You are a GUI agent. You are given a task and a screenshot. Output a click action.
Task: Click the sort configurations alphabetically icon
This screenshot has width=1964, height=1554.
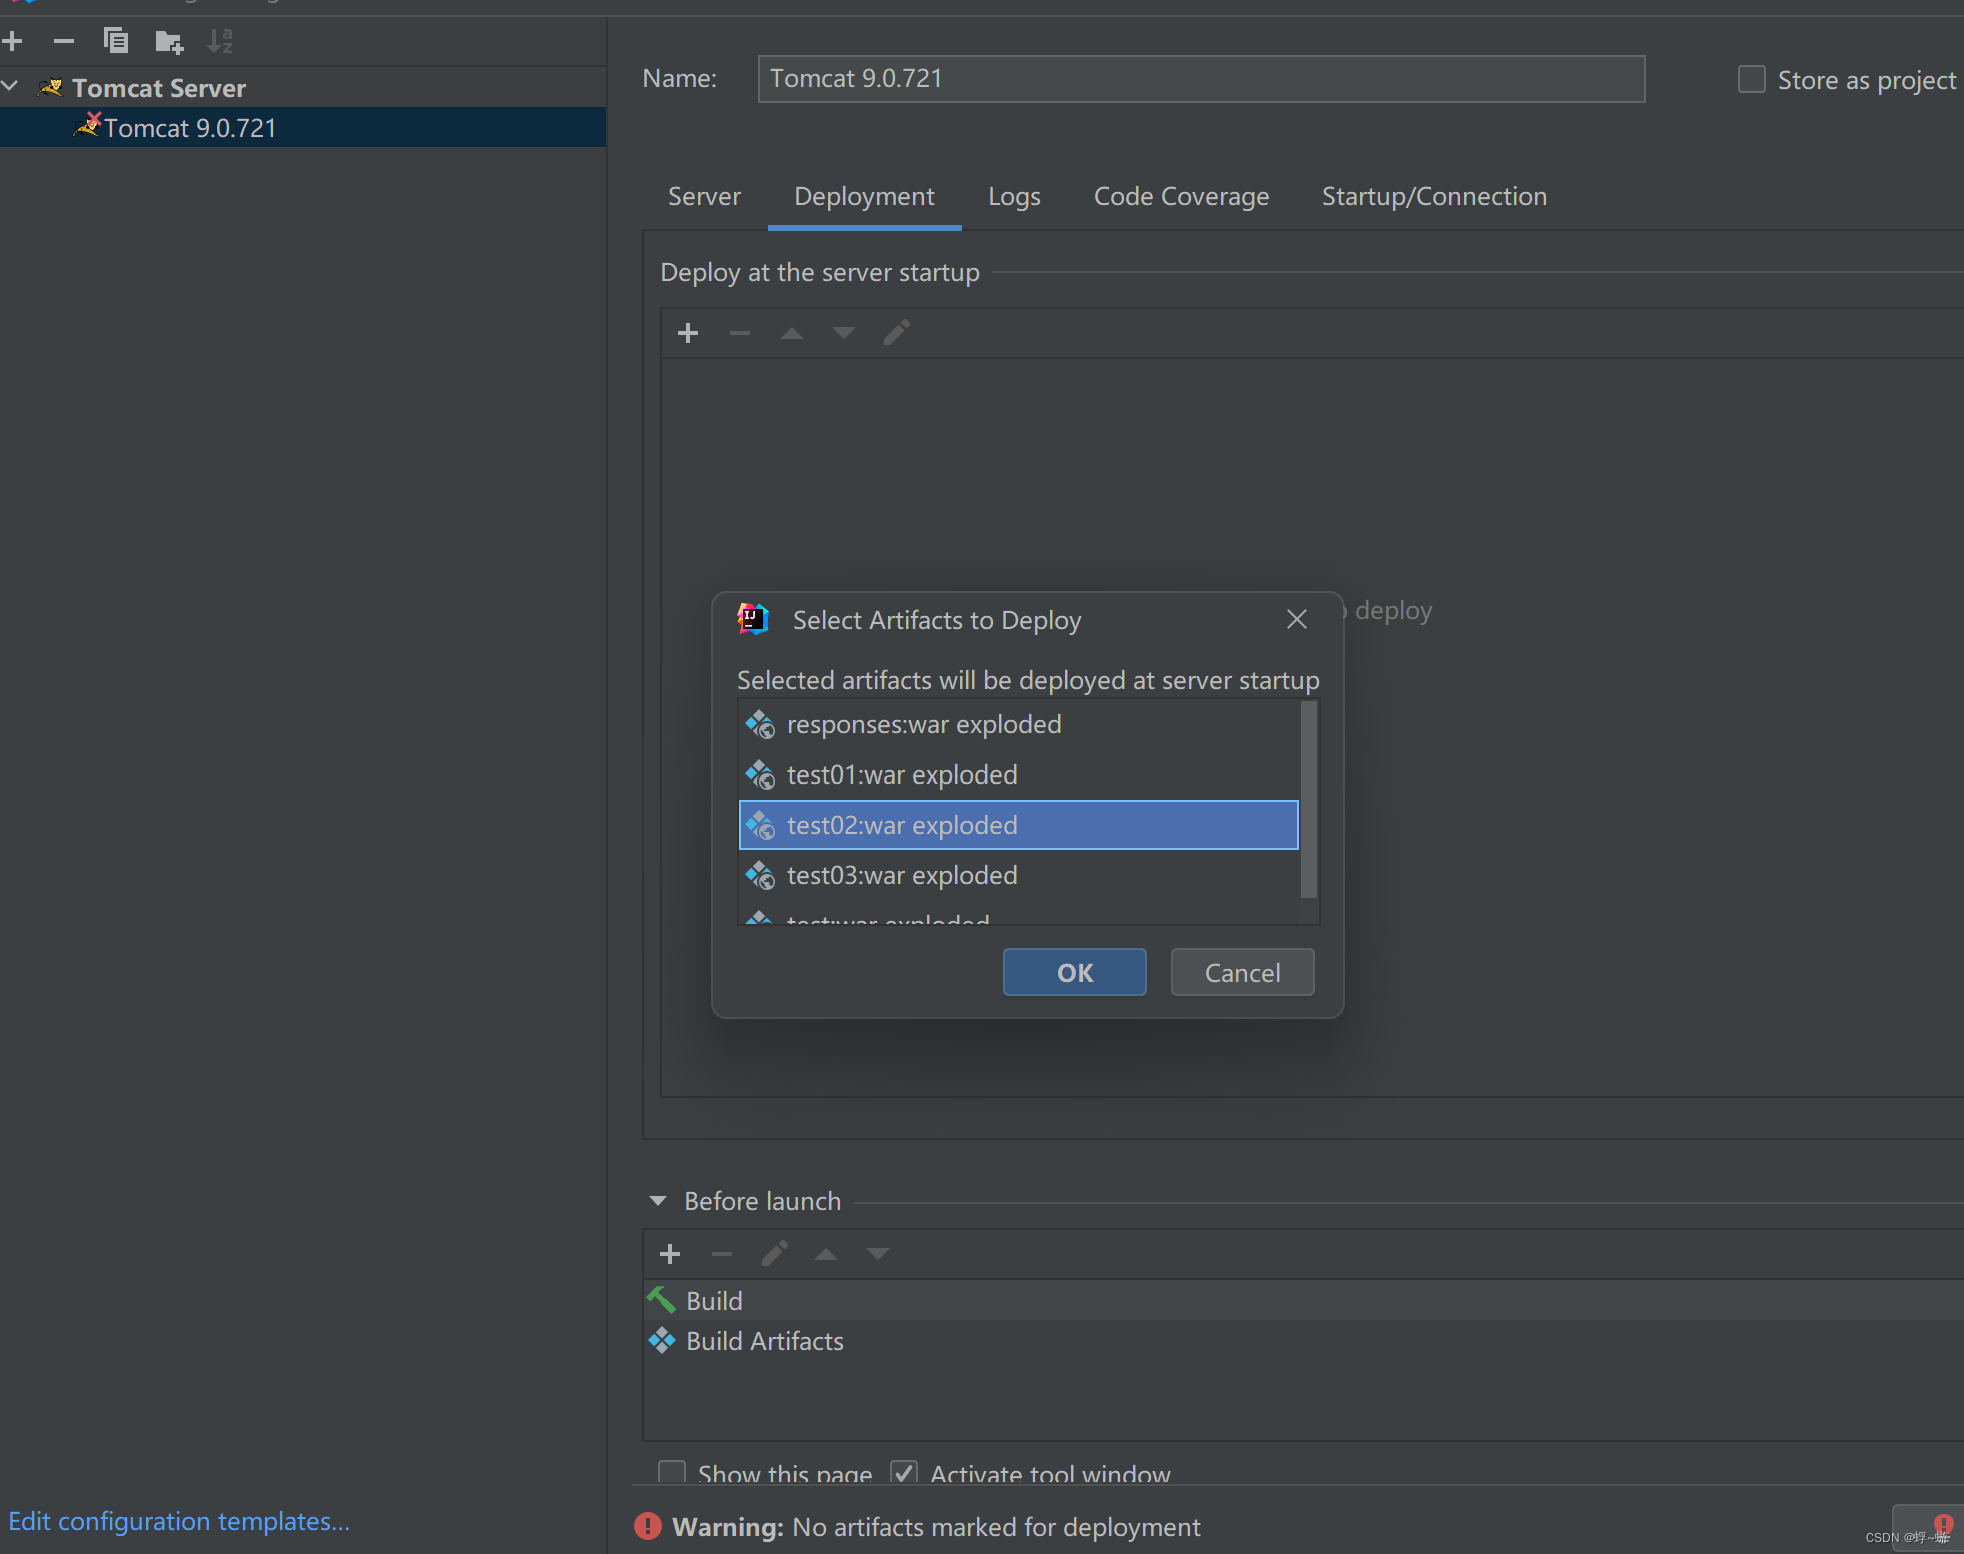220,41
